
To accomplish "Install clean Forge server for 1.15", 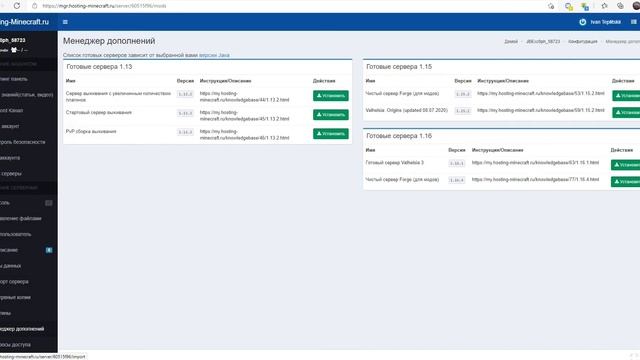I will 626,96.
